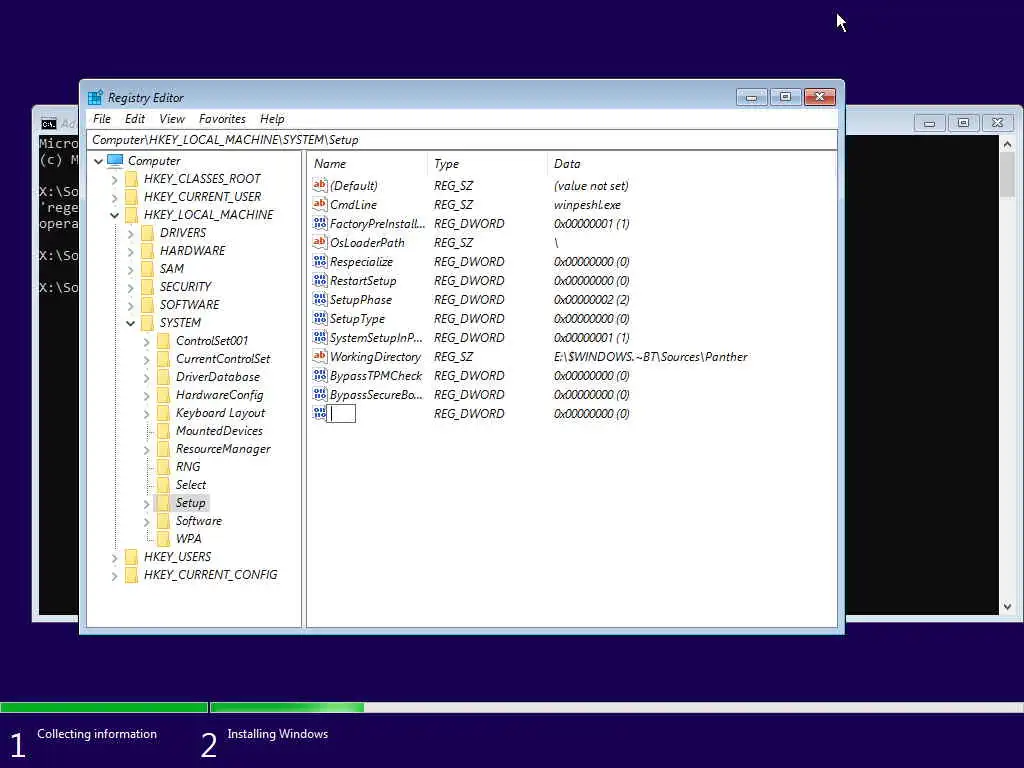Click the Data column header
This screenshot has height=768, width=1024.
pyautogui.click(x=691, y=164)
